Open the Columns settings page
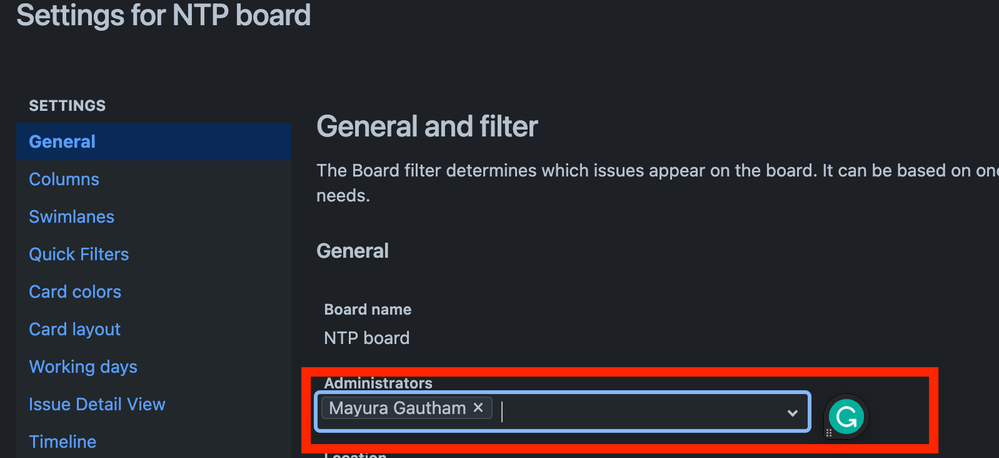This screenshot has width=999, height=458. tap(64, 180)
